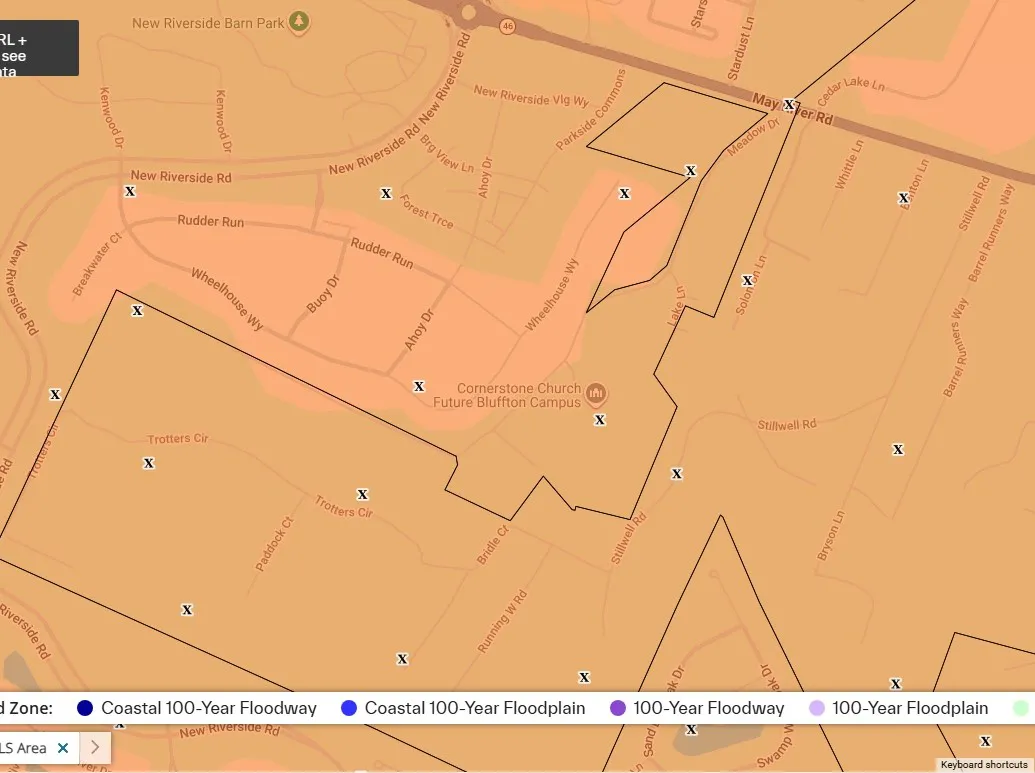Click the 100-Year Floodplain light purple swatch
This screenshot has height=773, width=1035.
tap(817, 708)
